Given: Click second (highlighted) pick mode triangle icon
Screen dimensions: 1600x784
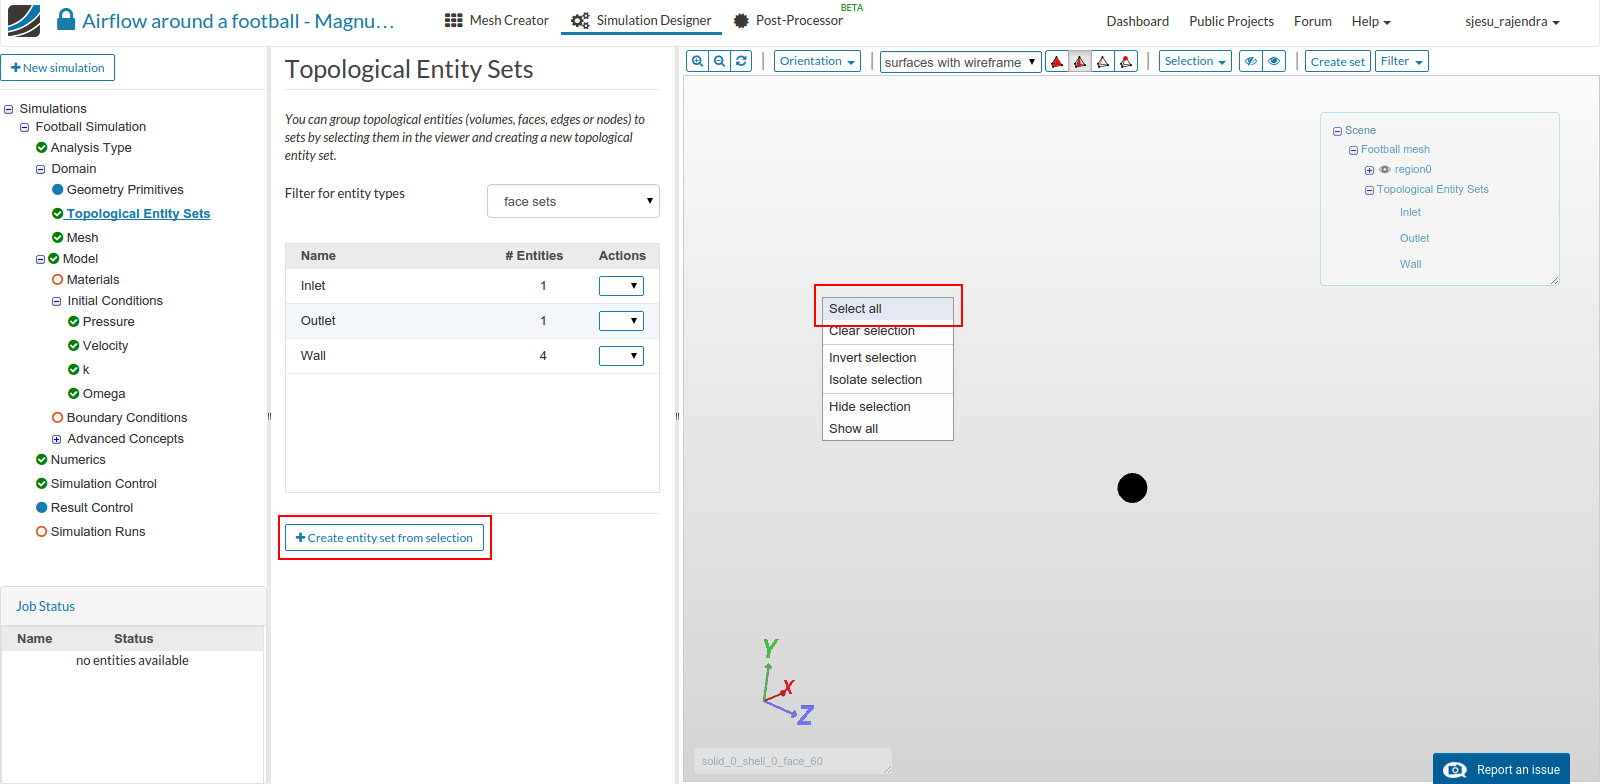Looking at the screenshot, I should tap(1080, 62).
